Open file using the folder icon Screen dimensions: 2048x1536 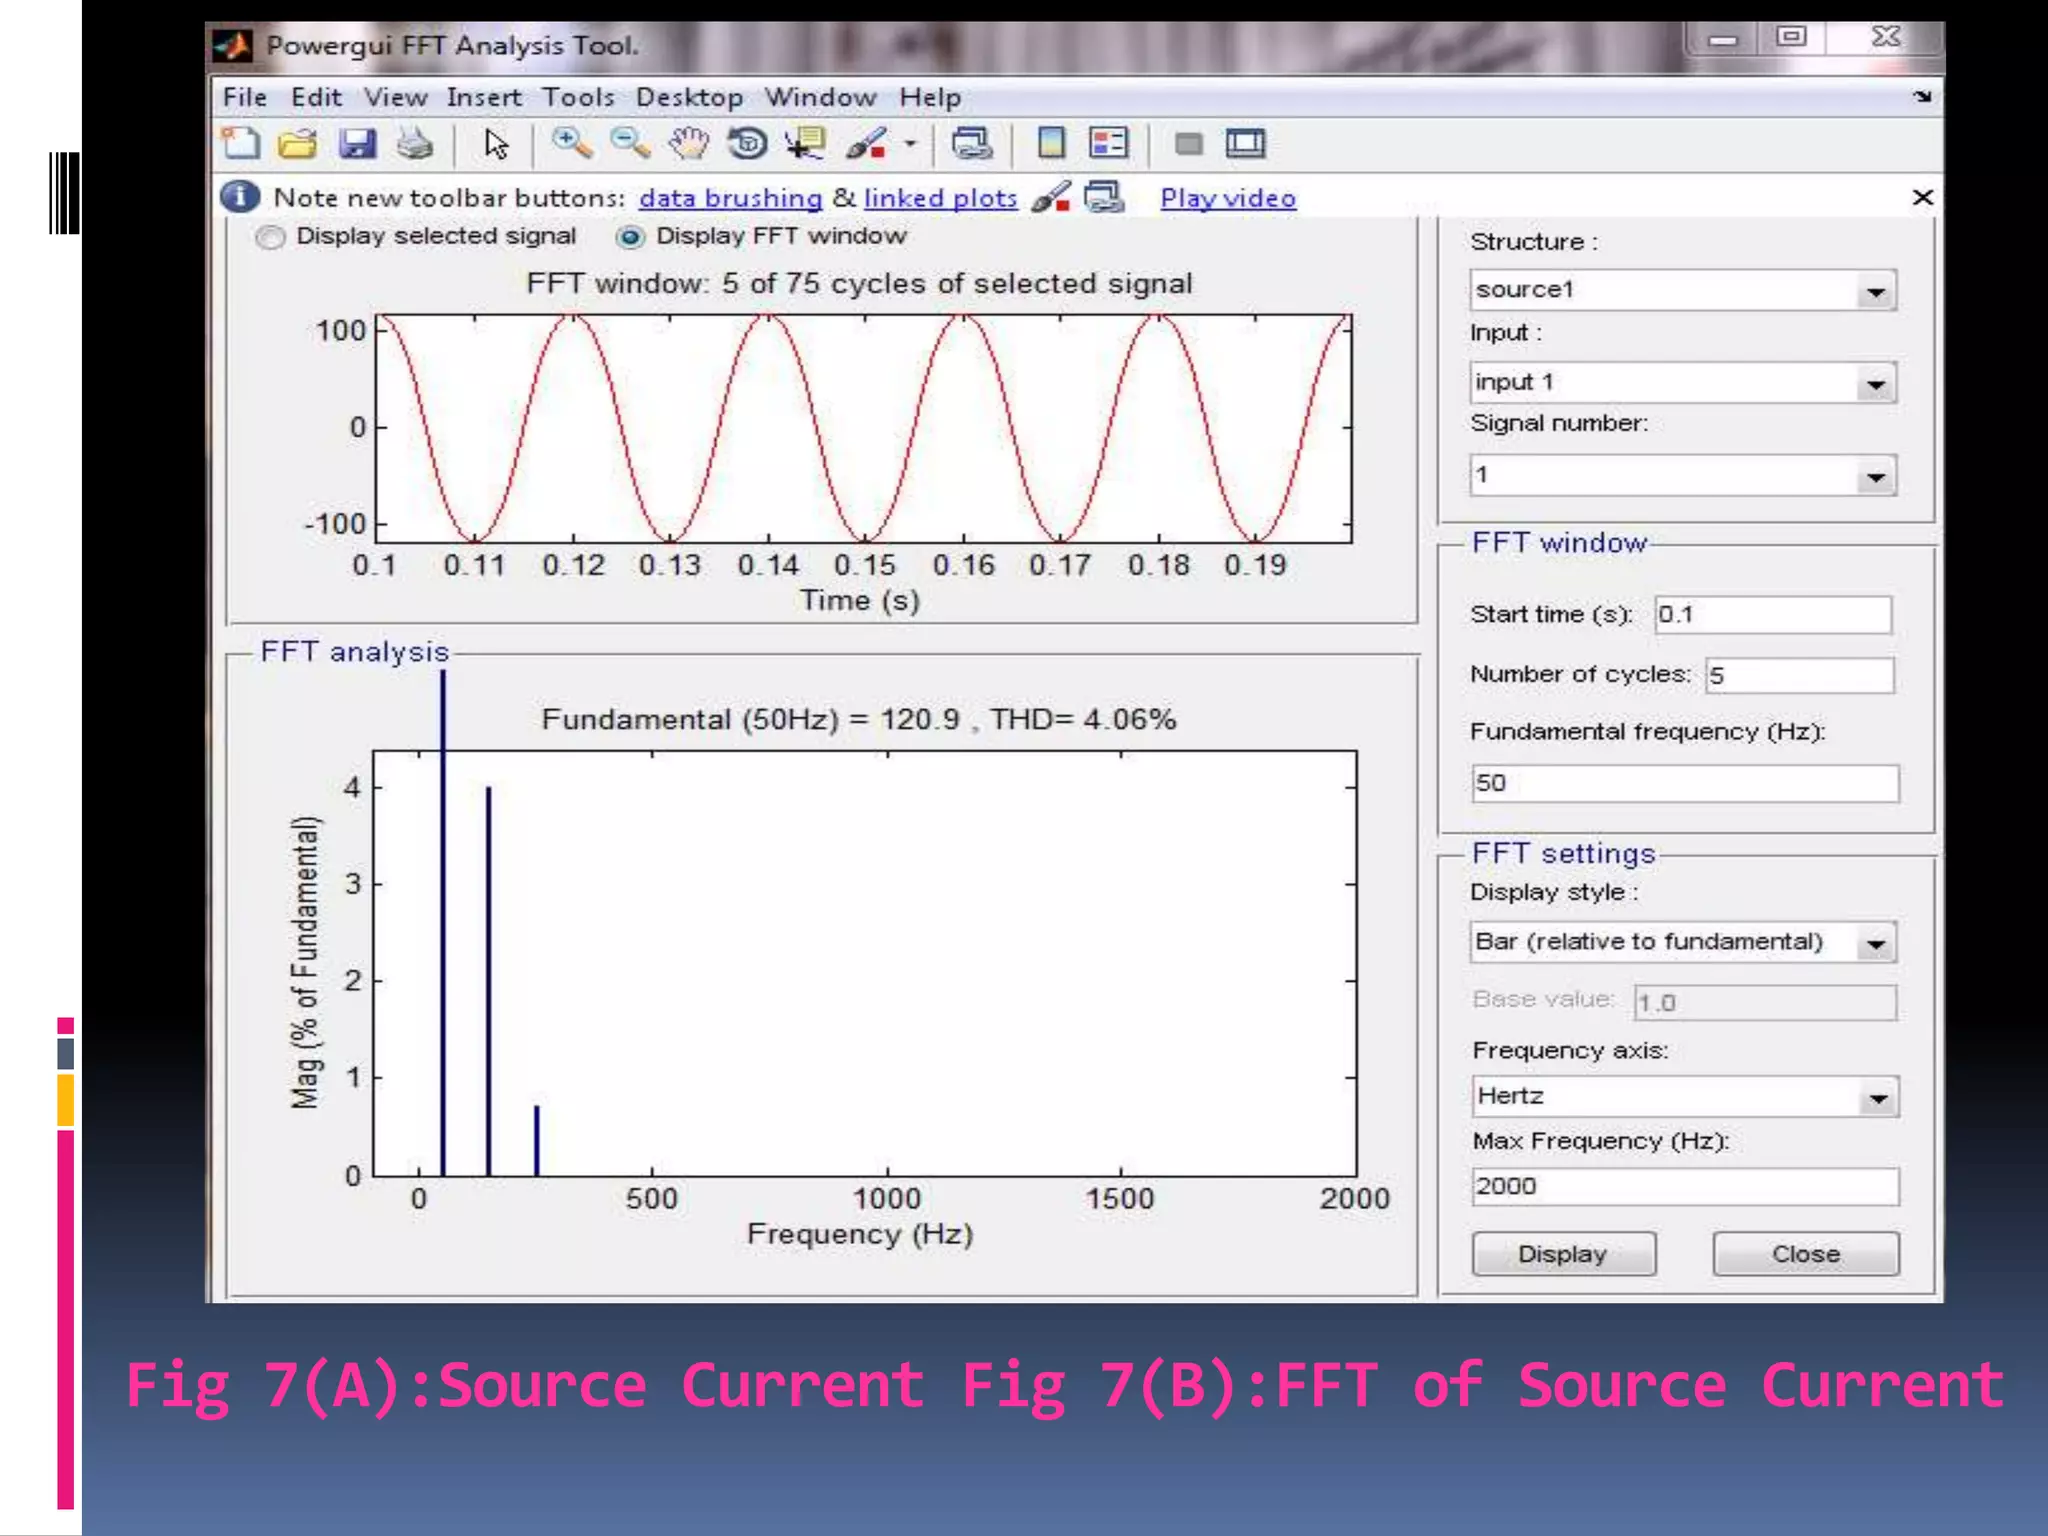(x=298, y=144)
